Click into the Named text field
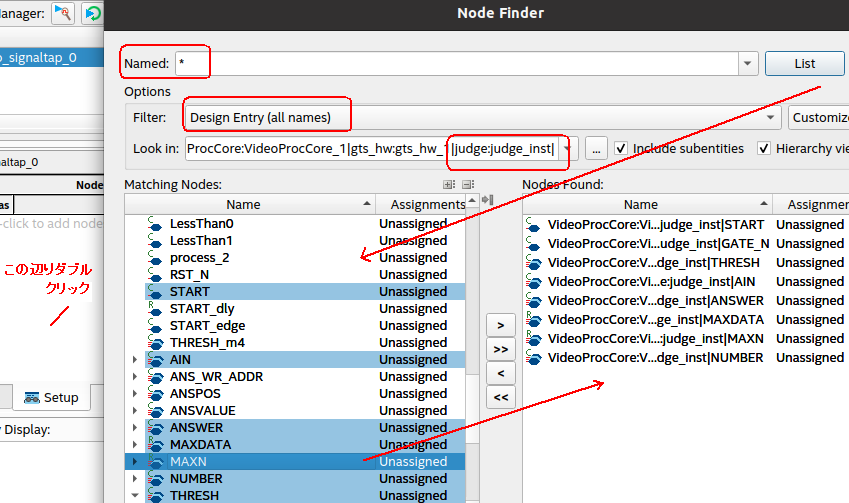Viewport: 849px width, 503px height. coord(456,63)
